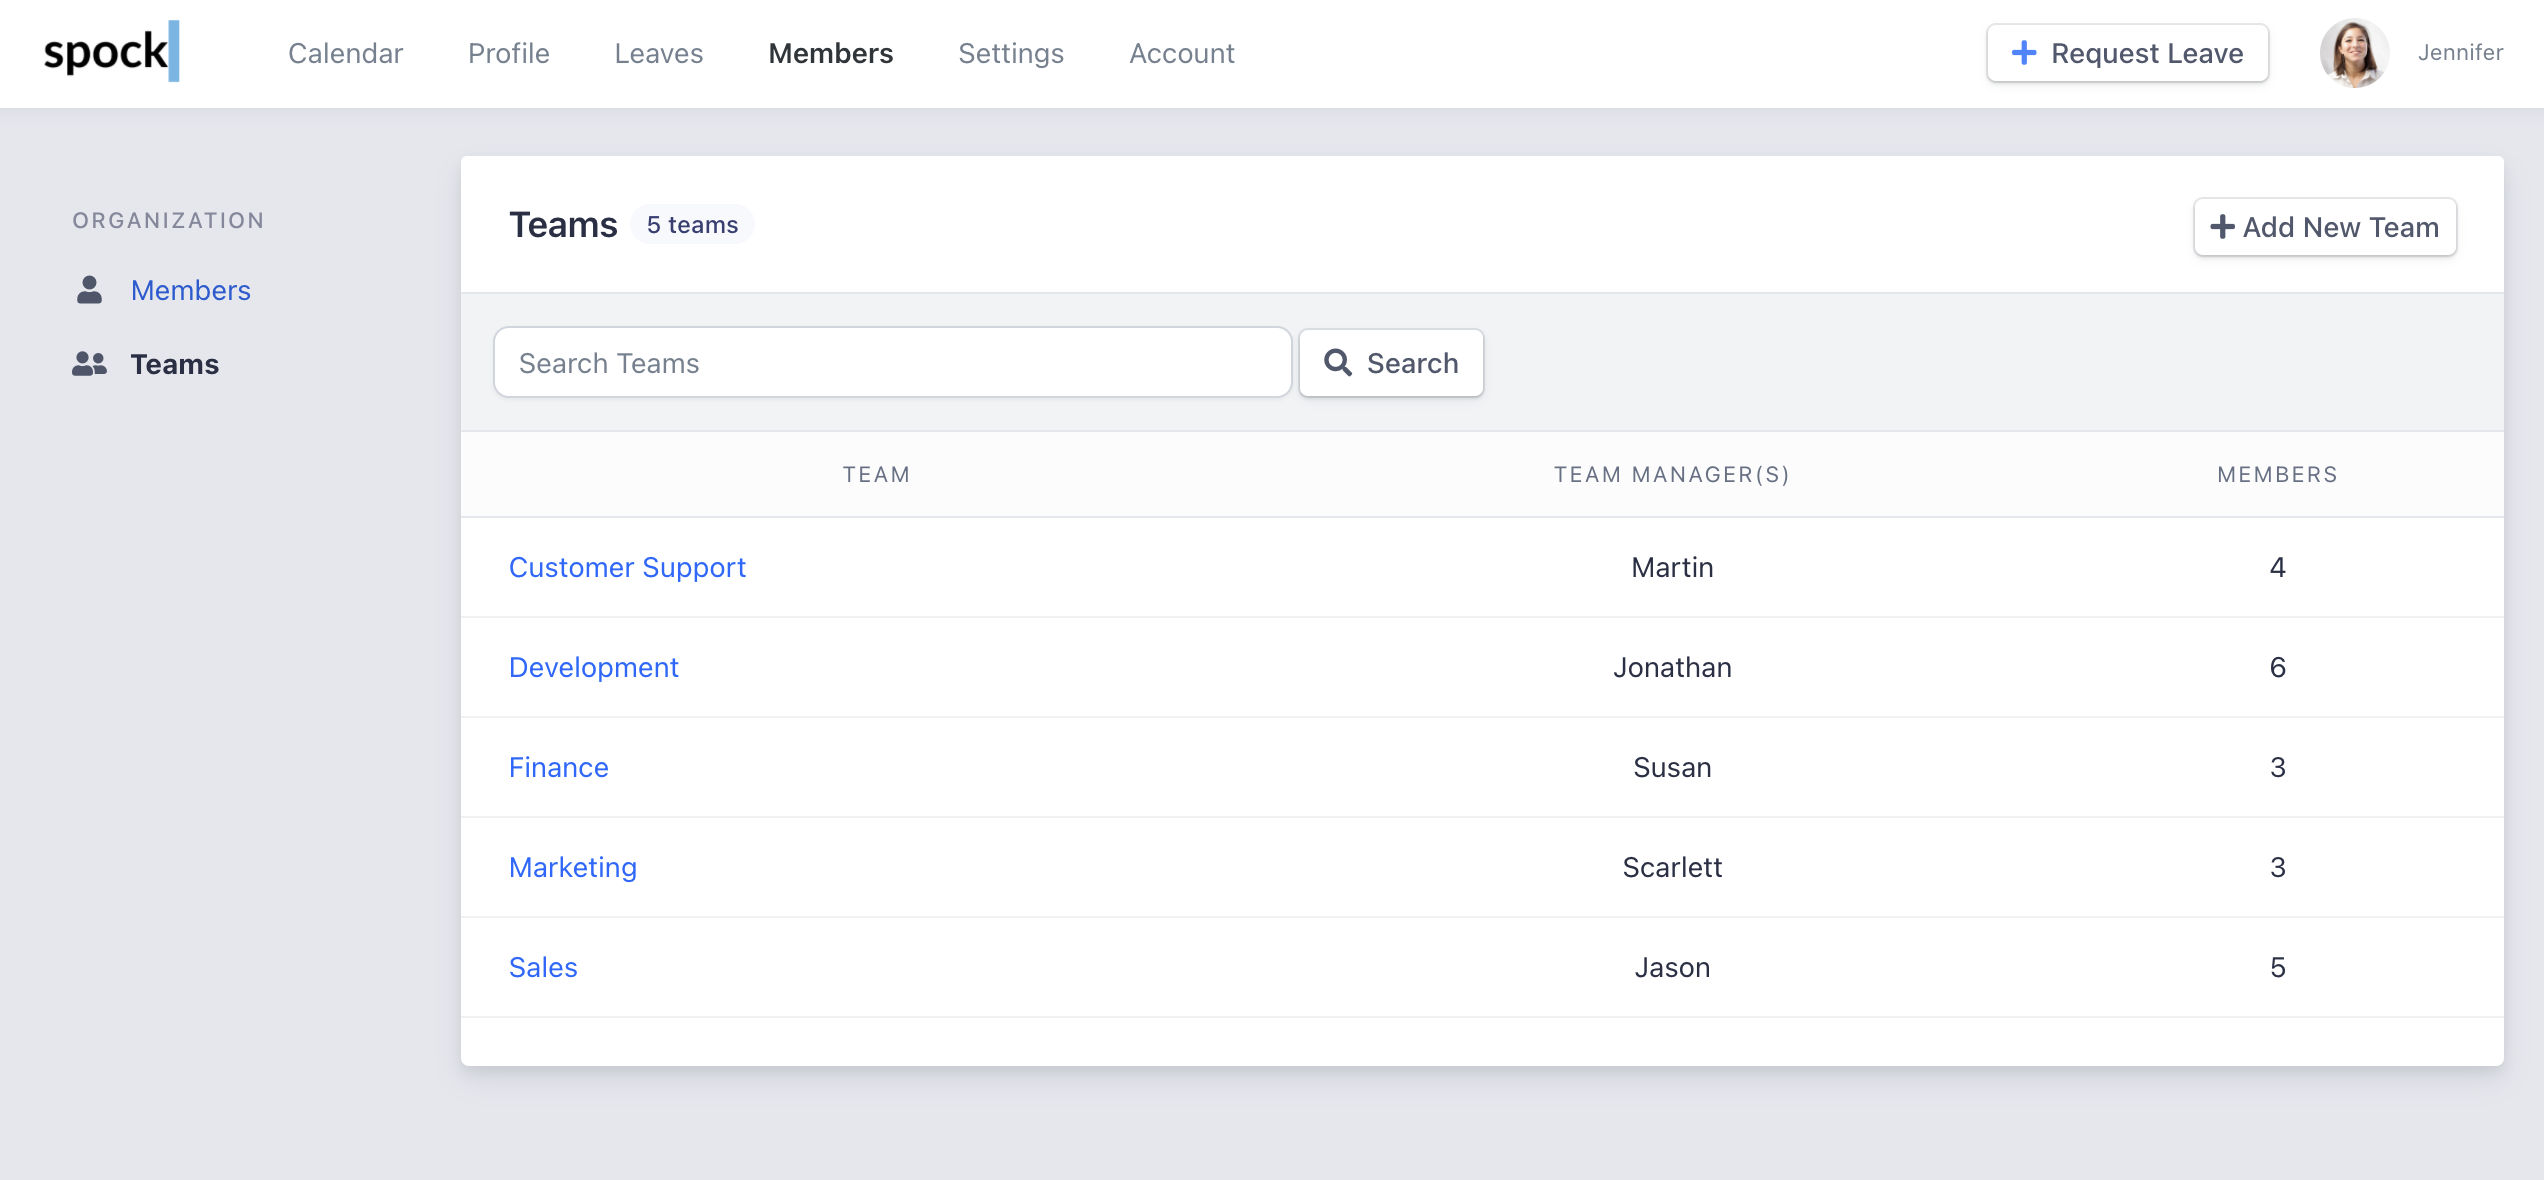Navigate to the Account tab

click(x=1181, y=53)
